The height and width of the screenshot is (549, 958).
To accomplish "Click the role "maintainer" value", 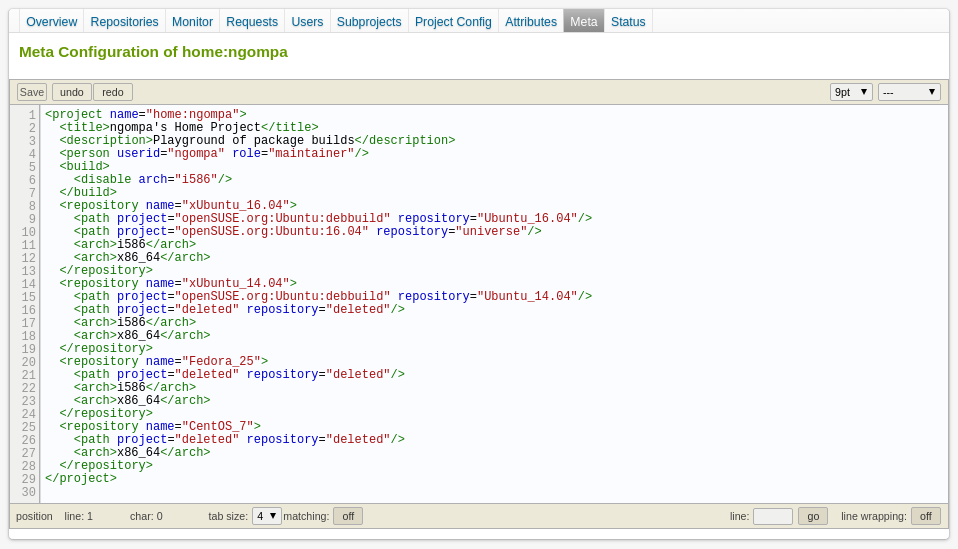I will tap(311, 153).
